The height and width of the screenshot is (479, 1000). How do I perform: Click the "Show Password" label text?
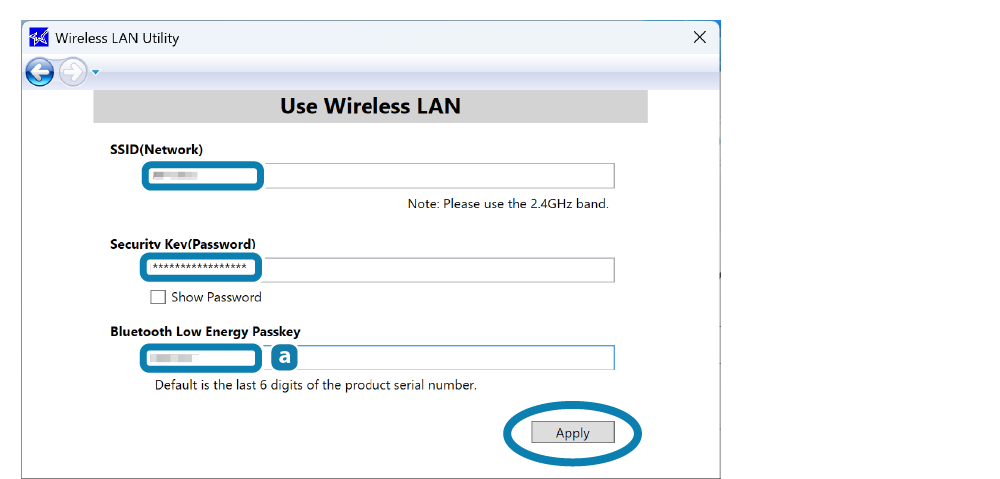(216, 297)
